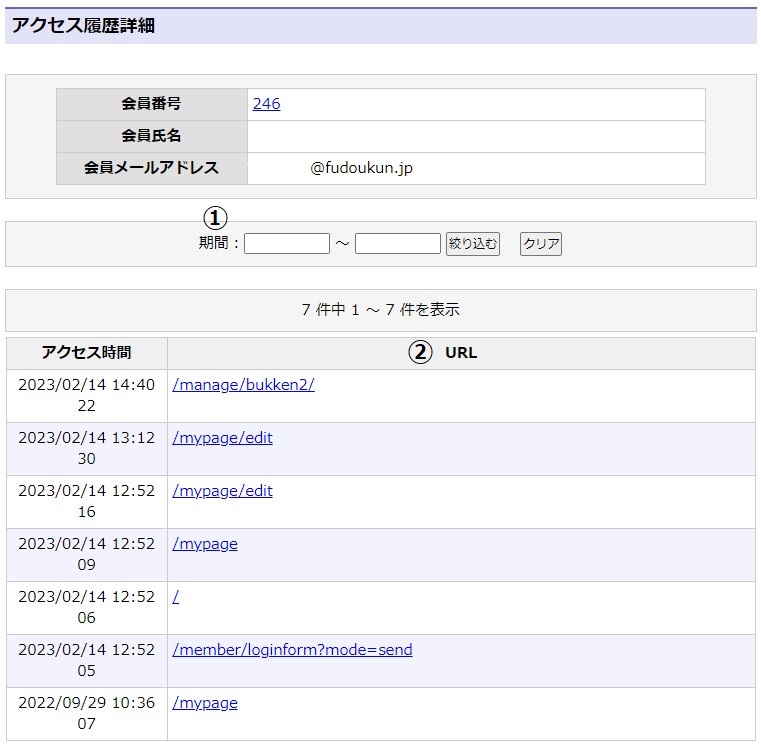
Task: Click the period end date field
Action: point(398,244)
